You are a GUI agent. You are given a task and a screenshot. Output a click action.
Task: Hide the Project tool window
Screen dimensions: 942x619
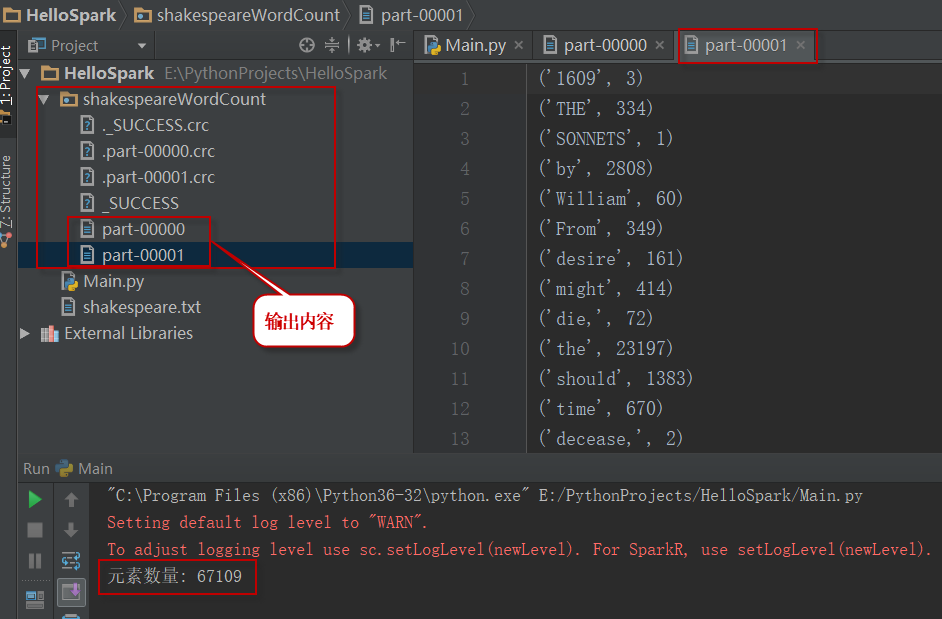[x=397, y=45]
